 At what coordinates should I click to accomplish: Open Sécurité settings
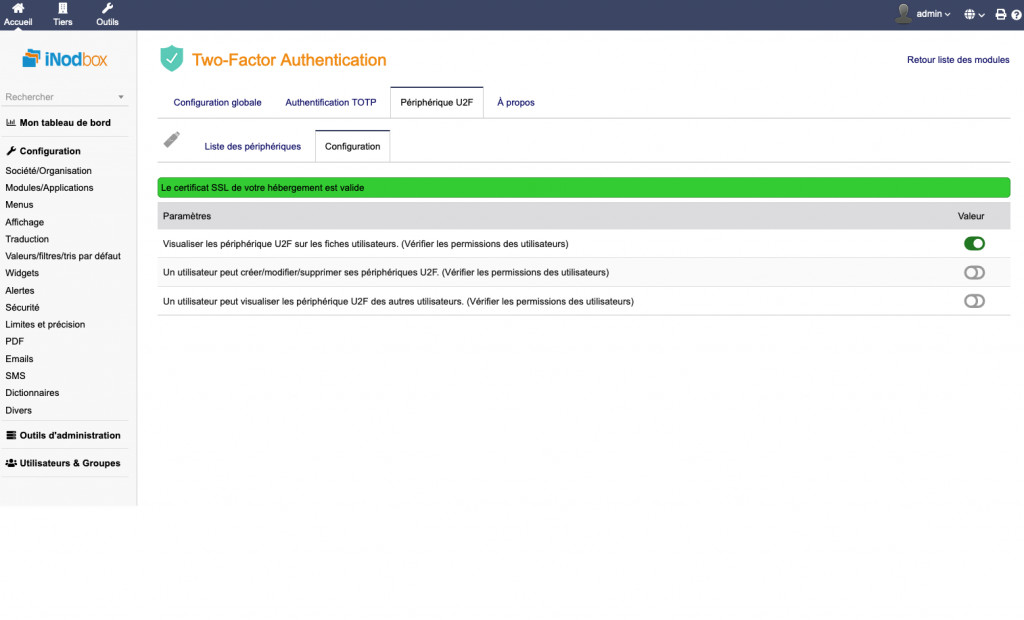[x=22, y=308]
